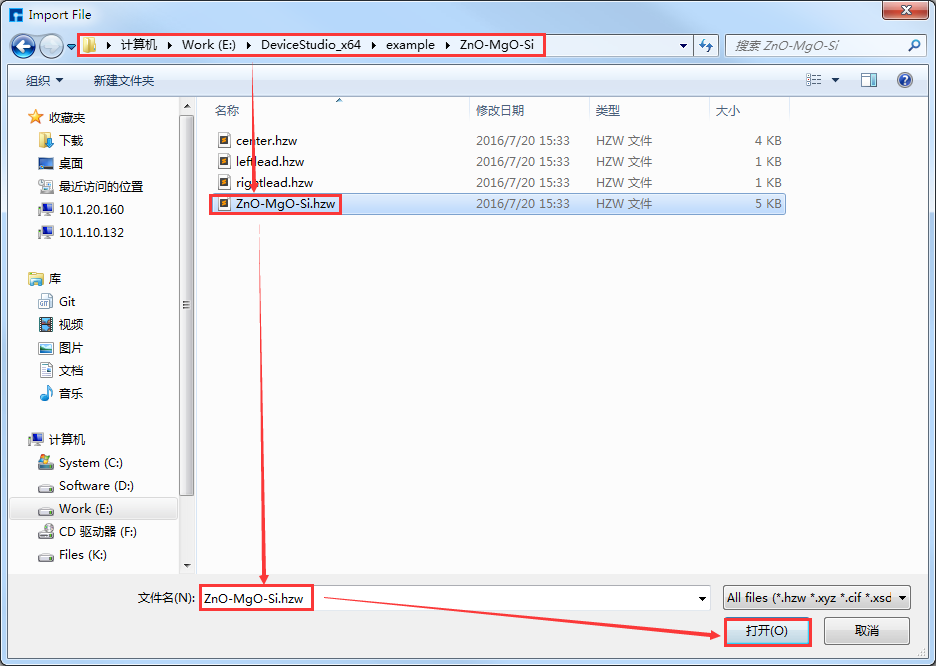The width and height of the screenshot is (936, 666).
Task: Expand the file name history dropdown
Action: (702, 598)
